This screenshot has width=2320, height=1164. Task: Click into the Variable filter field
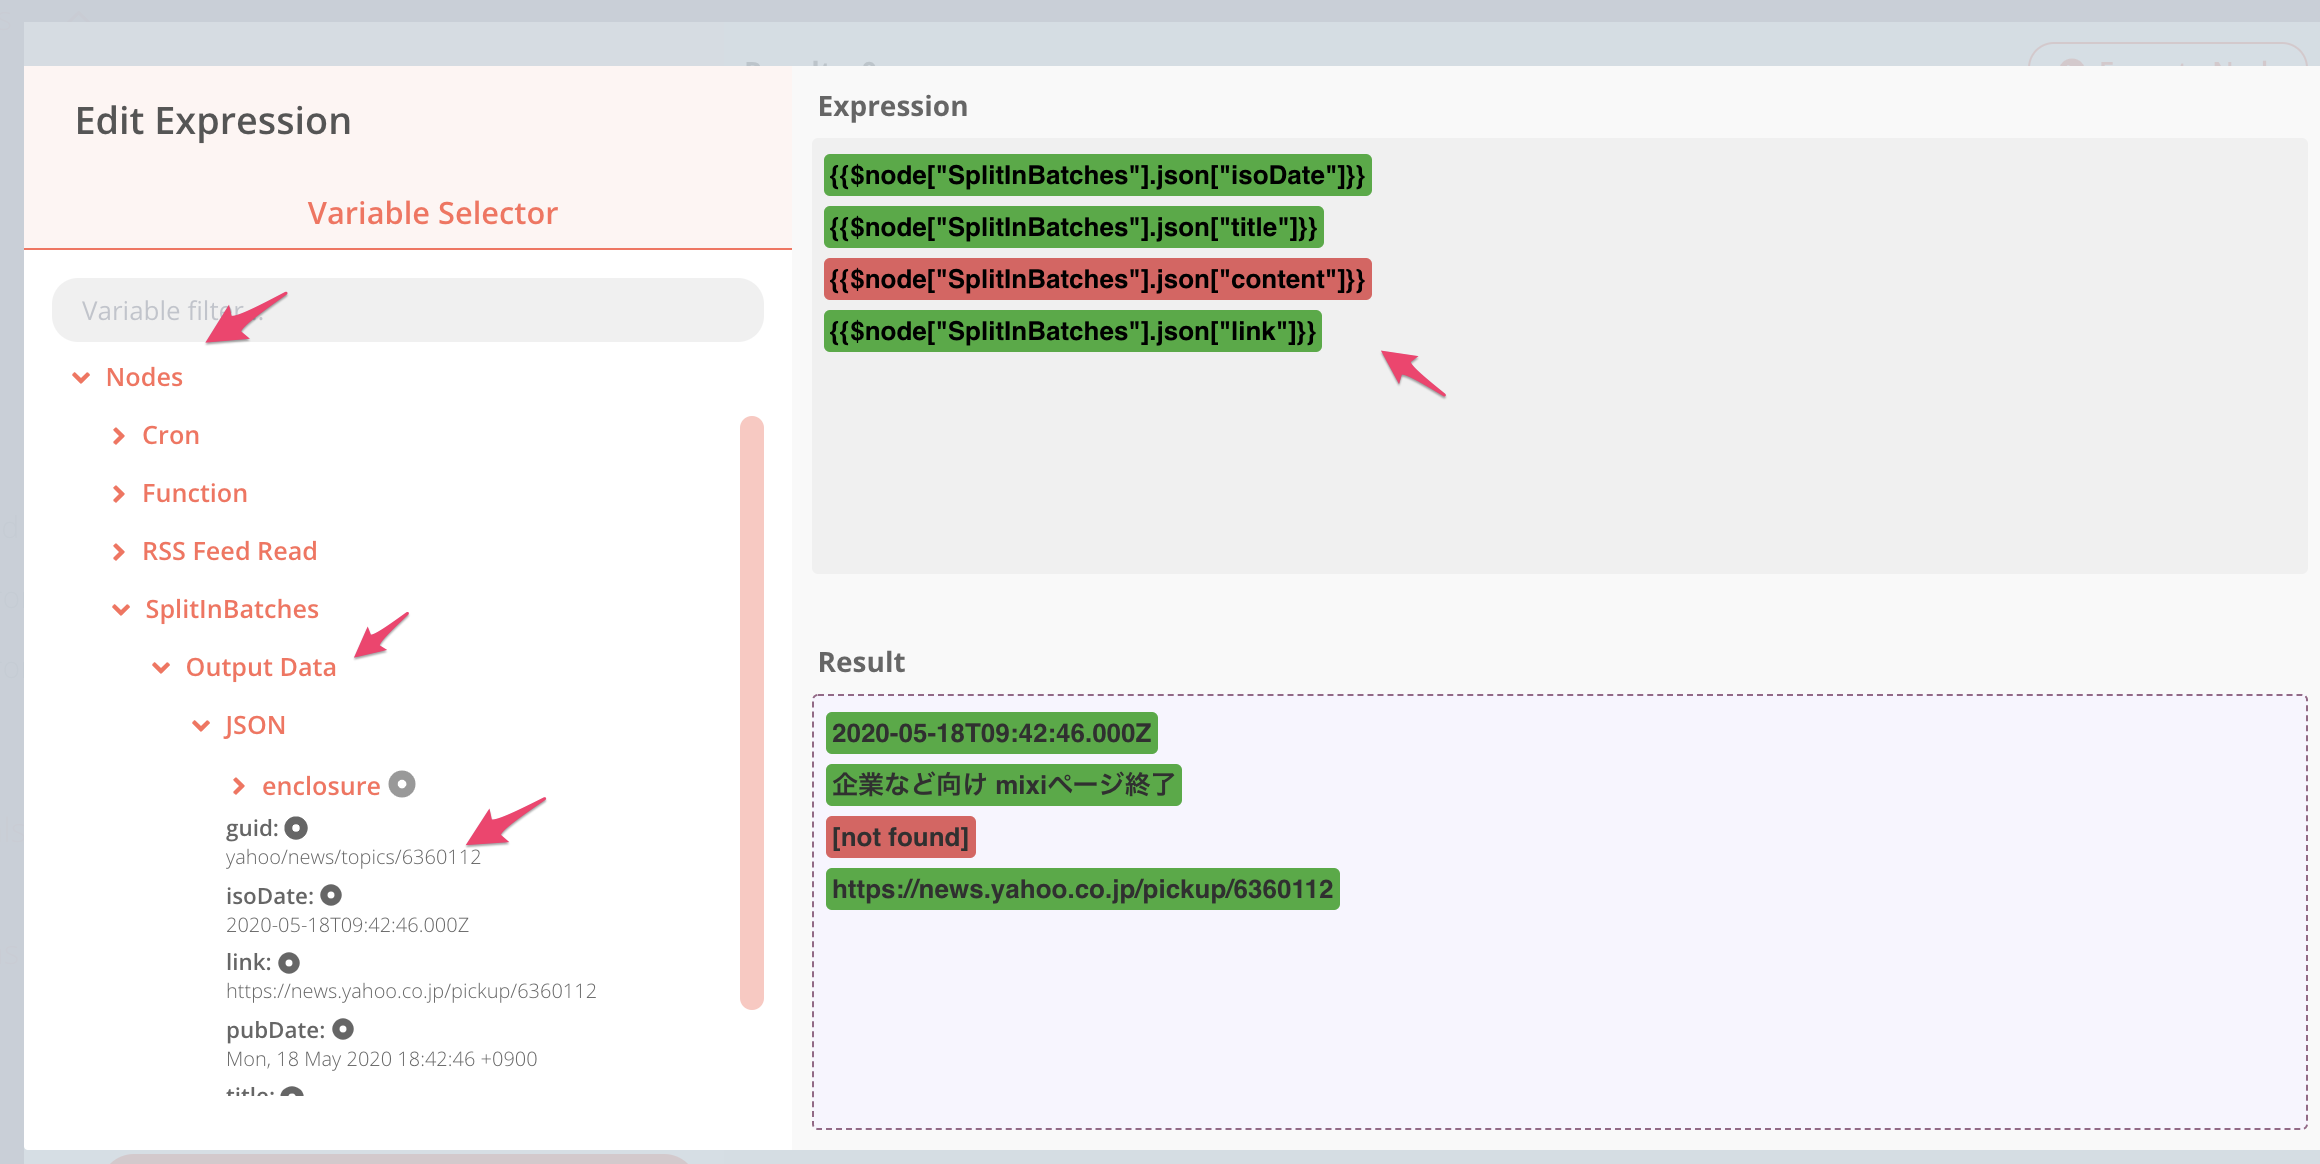point(408,311)
